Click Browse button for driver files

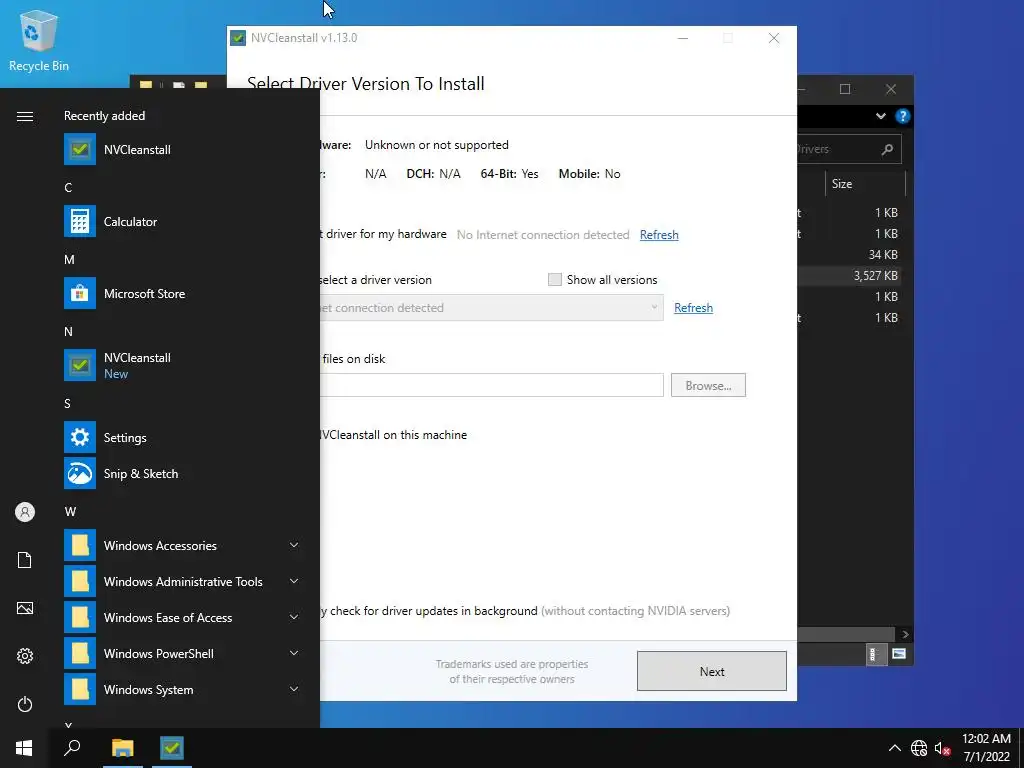click(x=708, y=385)
